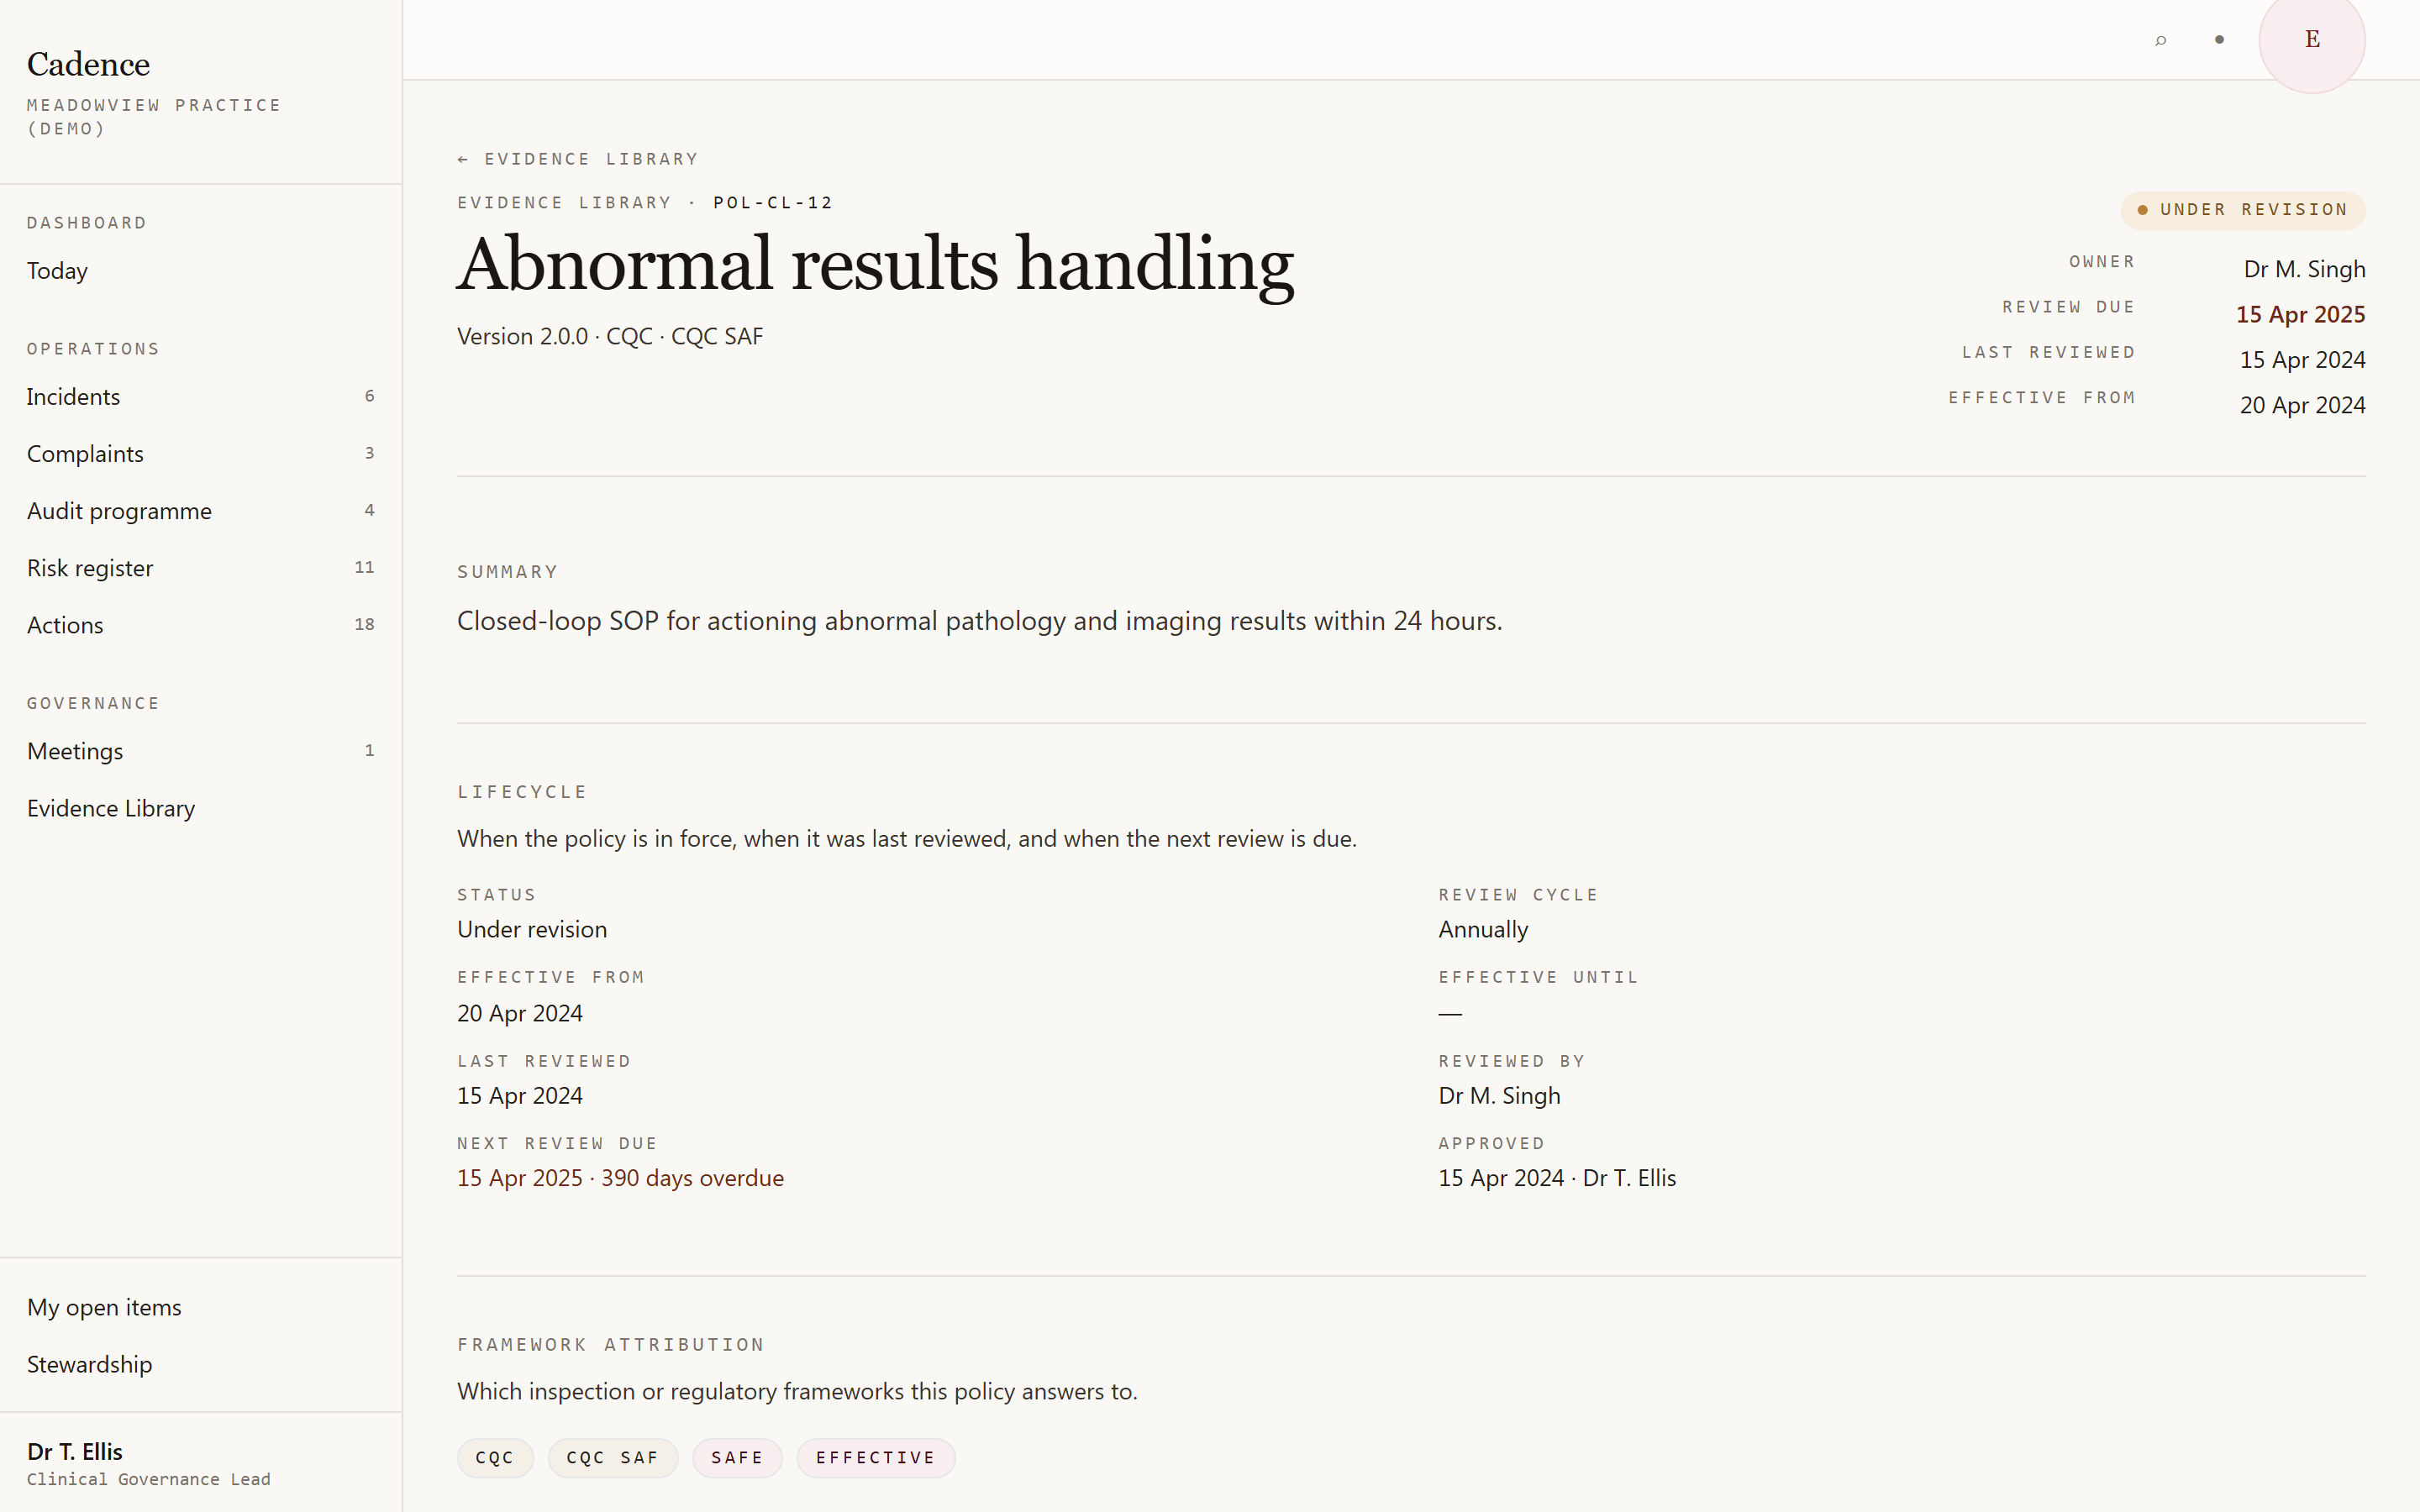This screenshot has width=2420, height=1512.
Task: Click the Risk register count 11
Action: click(364, 567)
